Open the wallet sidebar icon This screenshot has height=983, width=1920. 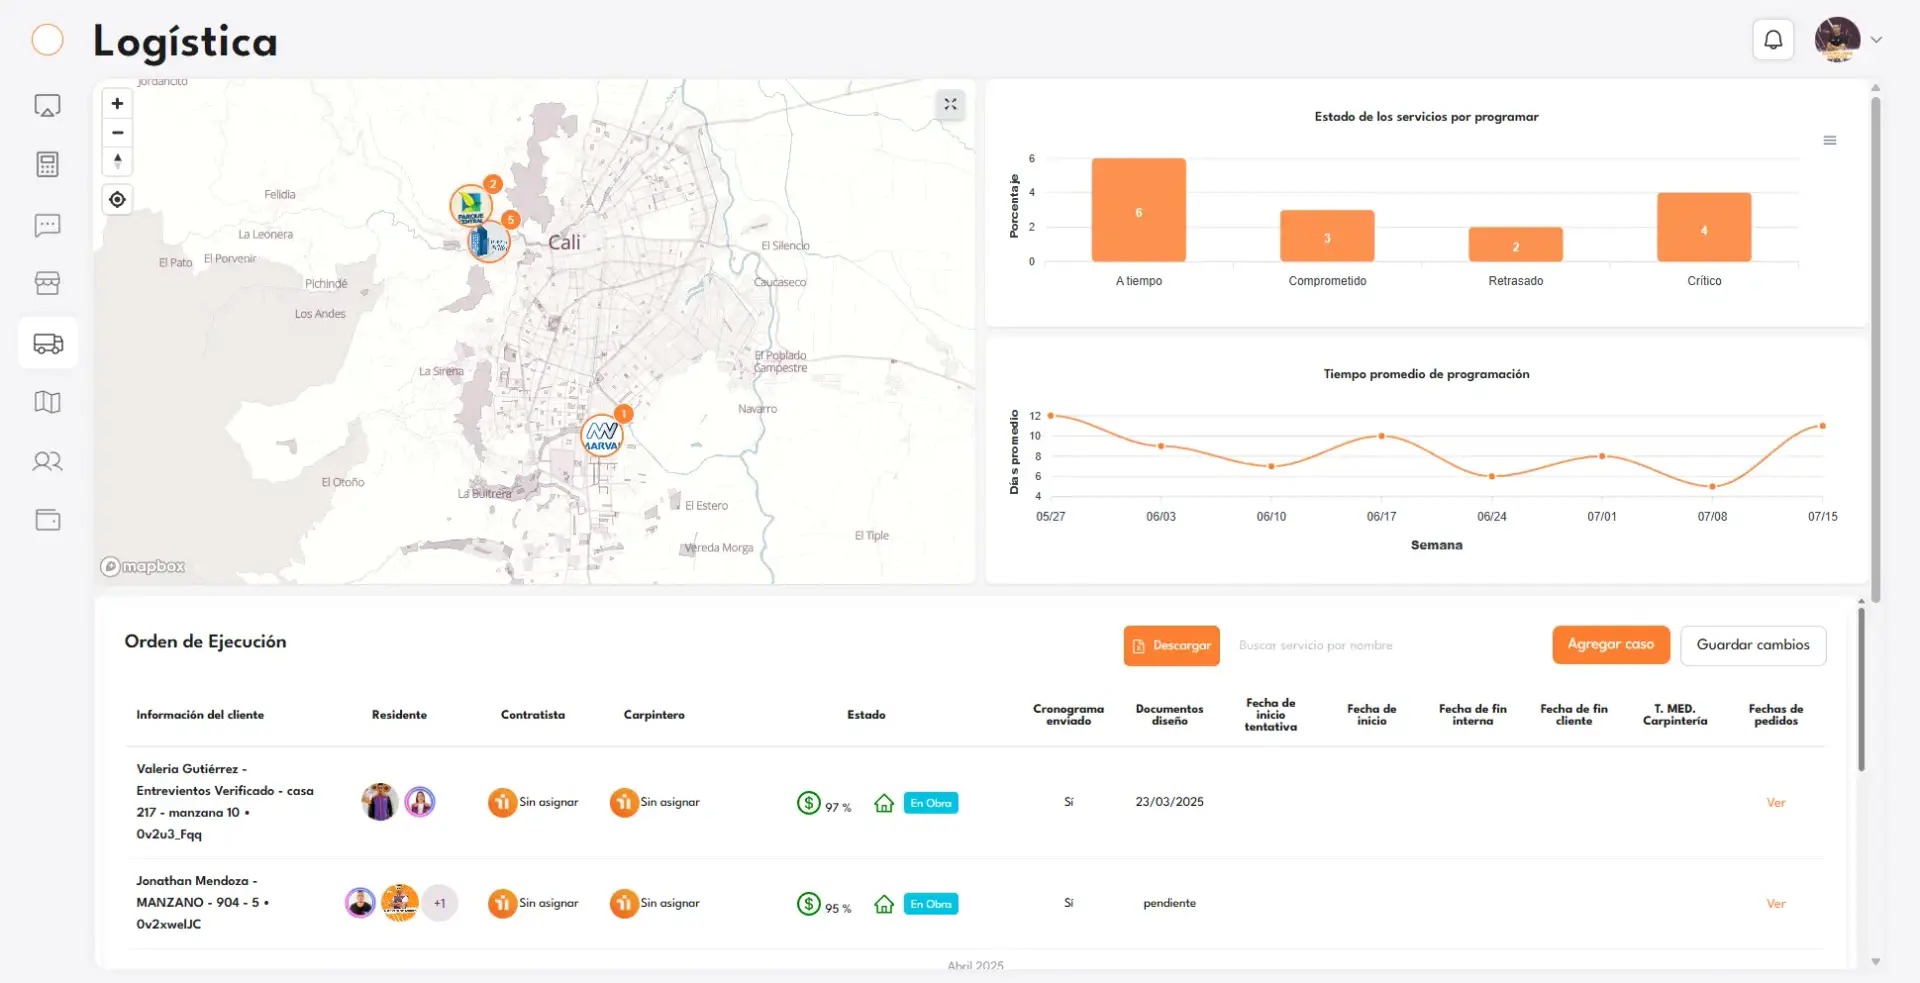(48, 520)
